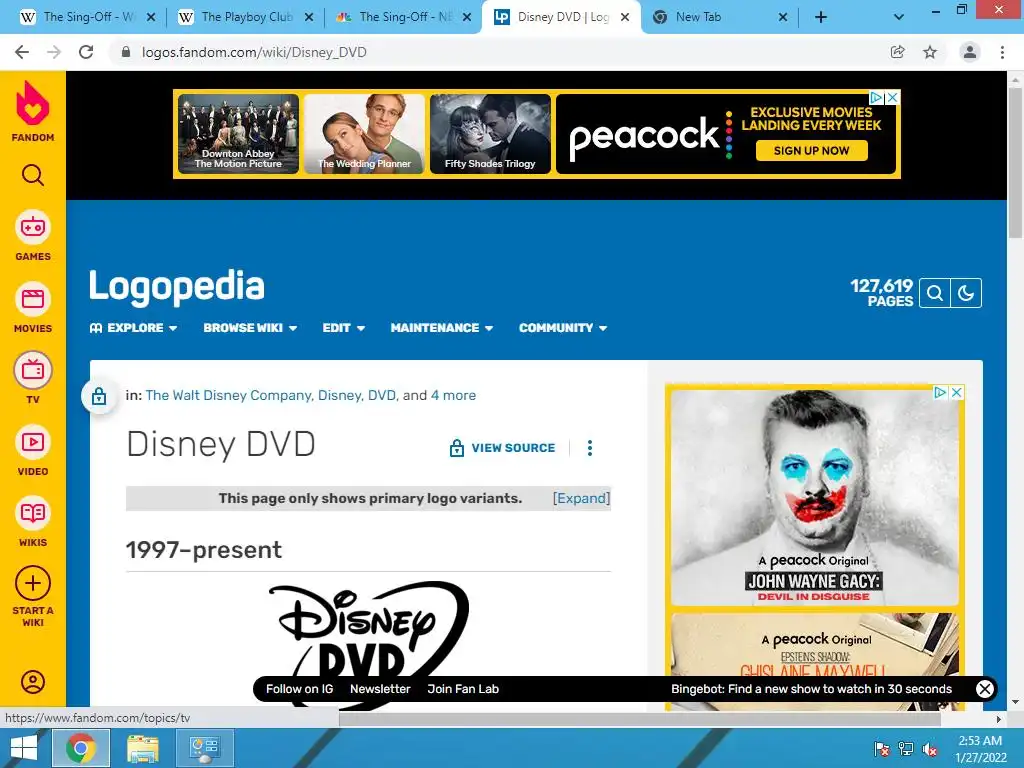Reload the page

pos(86,52)
